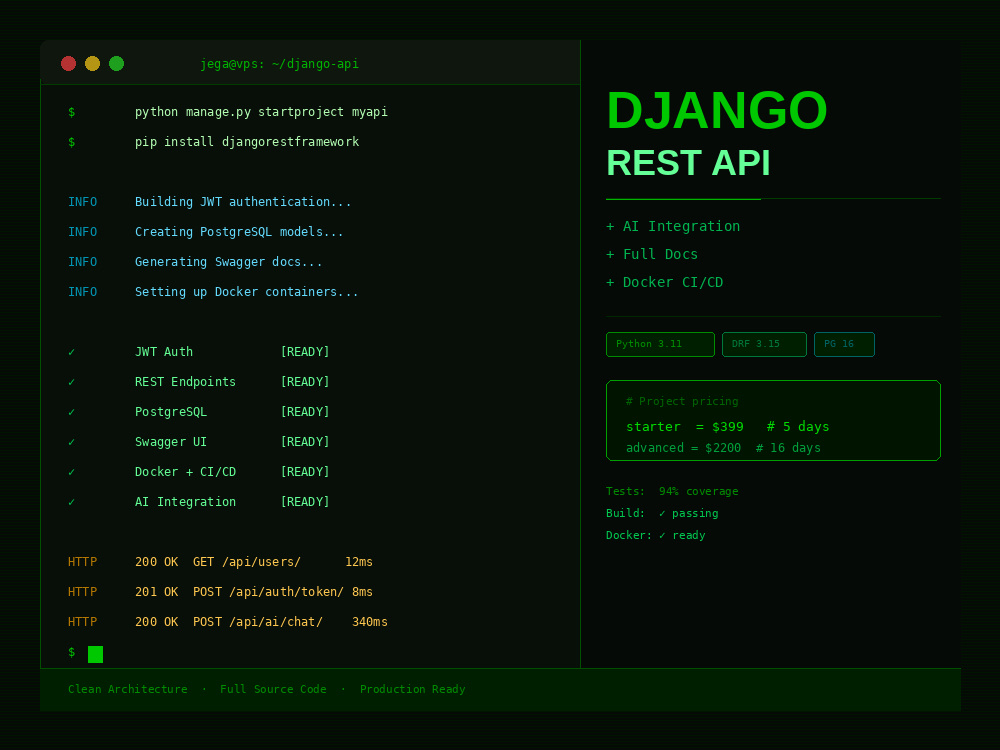Click the PG 16 badge
This screenshot has width=1000, height=750.
(844, 344)
